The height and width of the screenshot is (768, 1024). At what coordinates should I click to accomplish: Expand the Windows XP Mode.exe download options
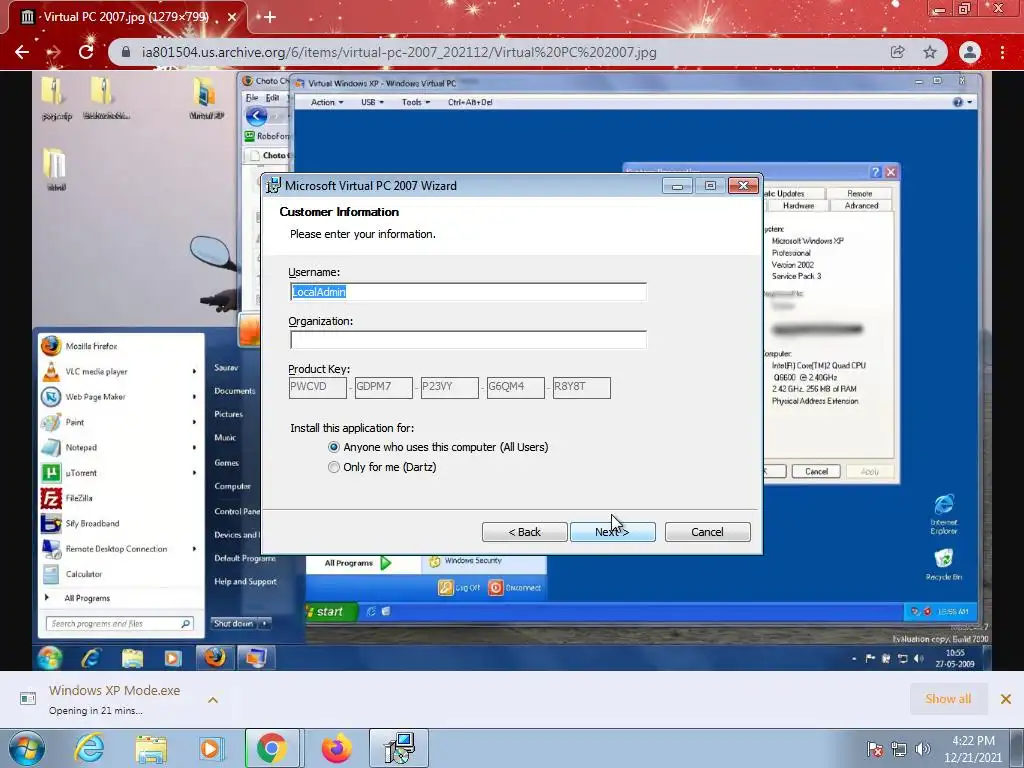pos(213,700)
